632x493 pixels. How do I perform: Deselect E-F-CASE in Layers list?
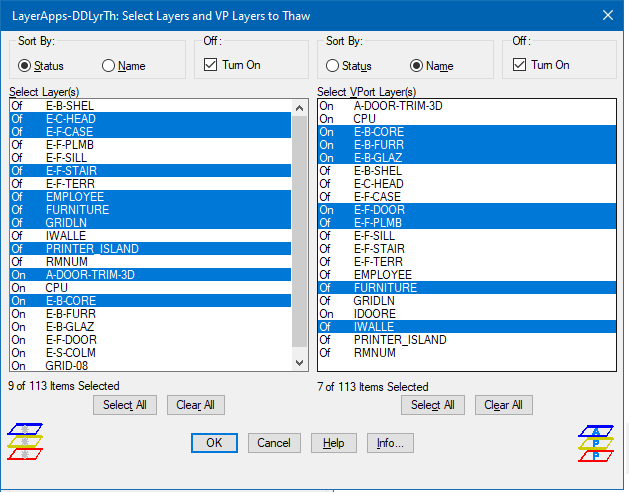[x=150, y=131]
